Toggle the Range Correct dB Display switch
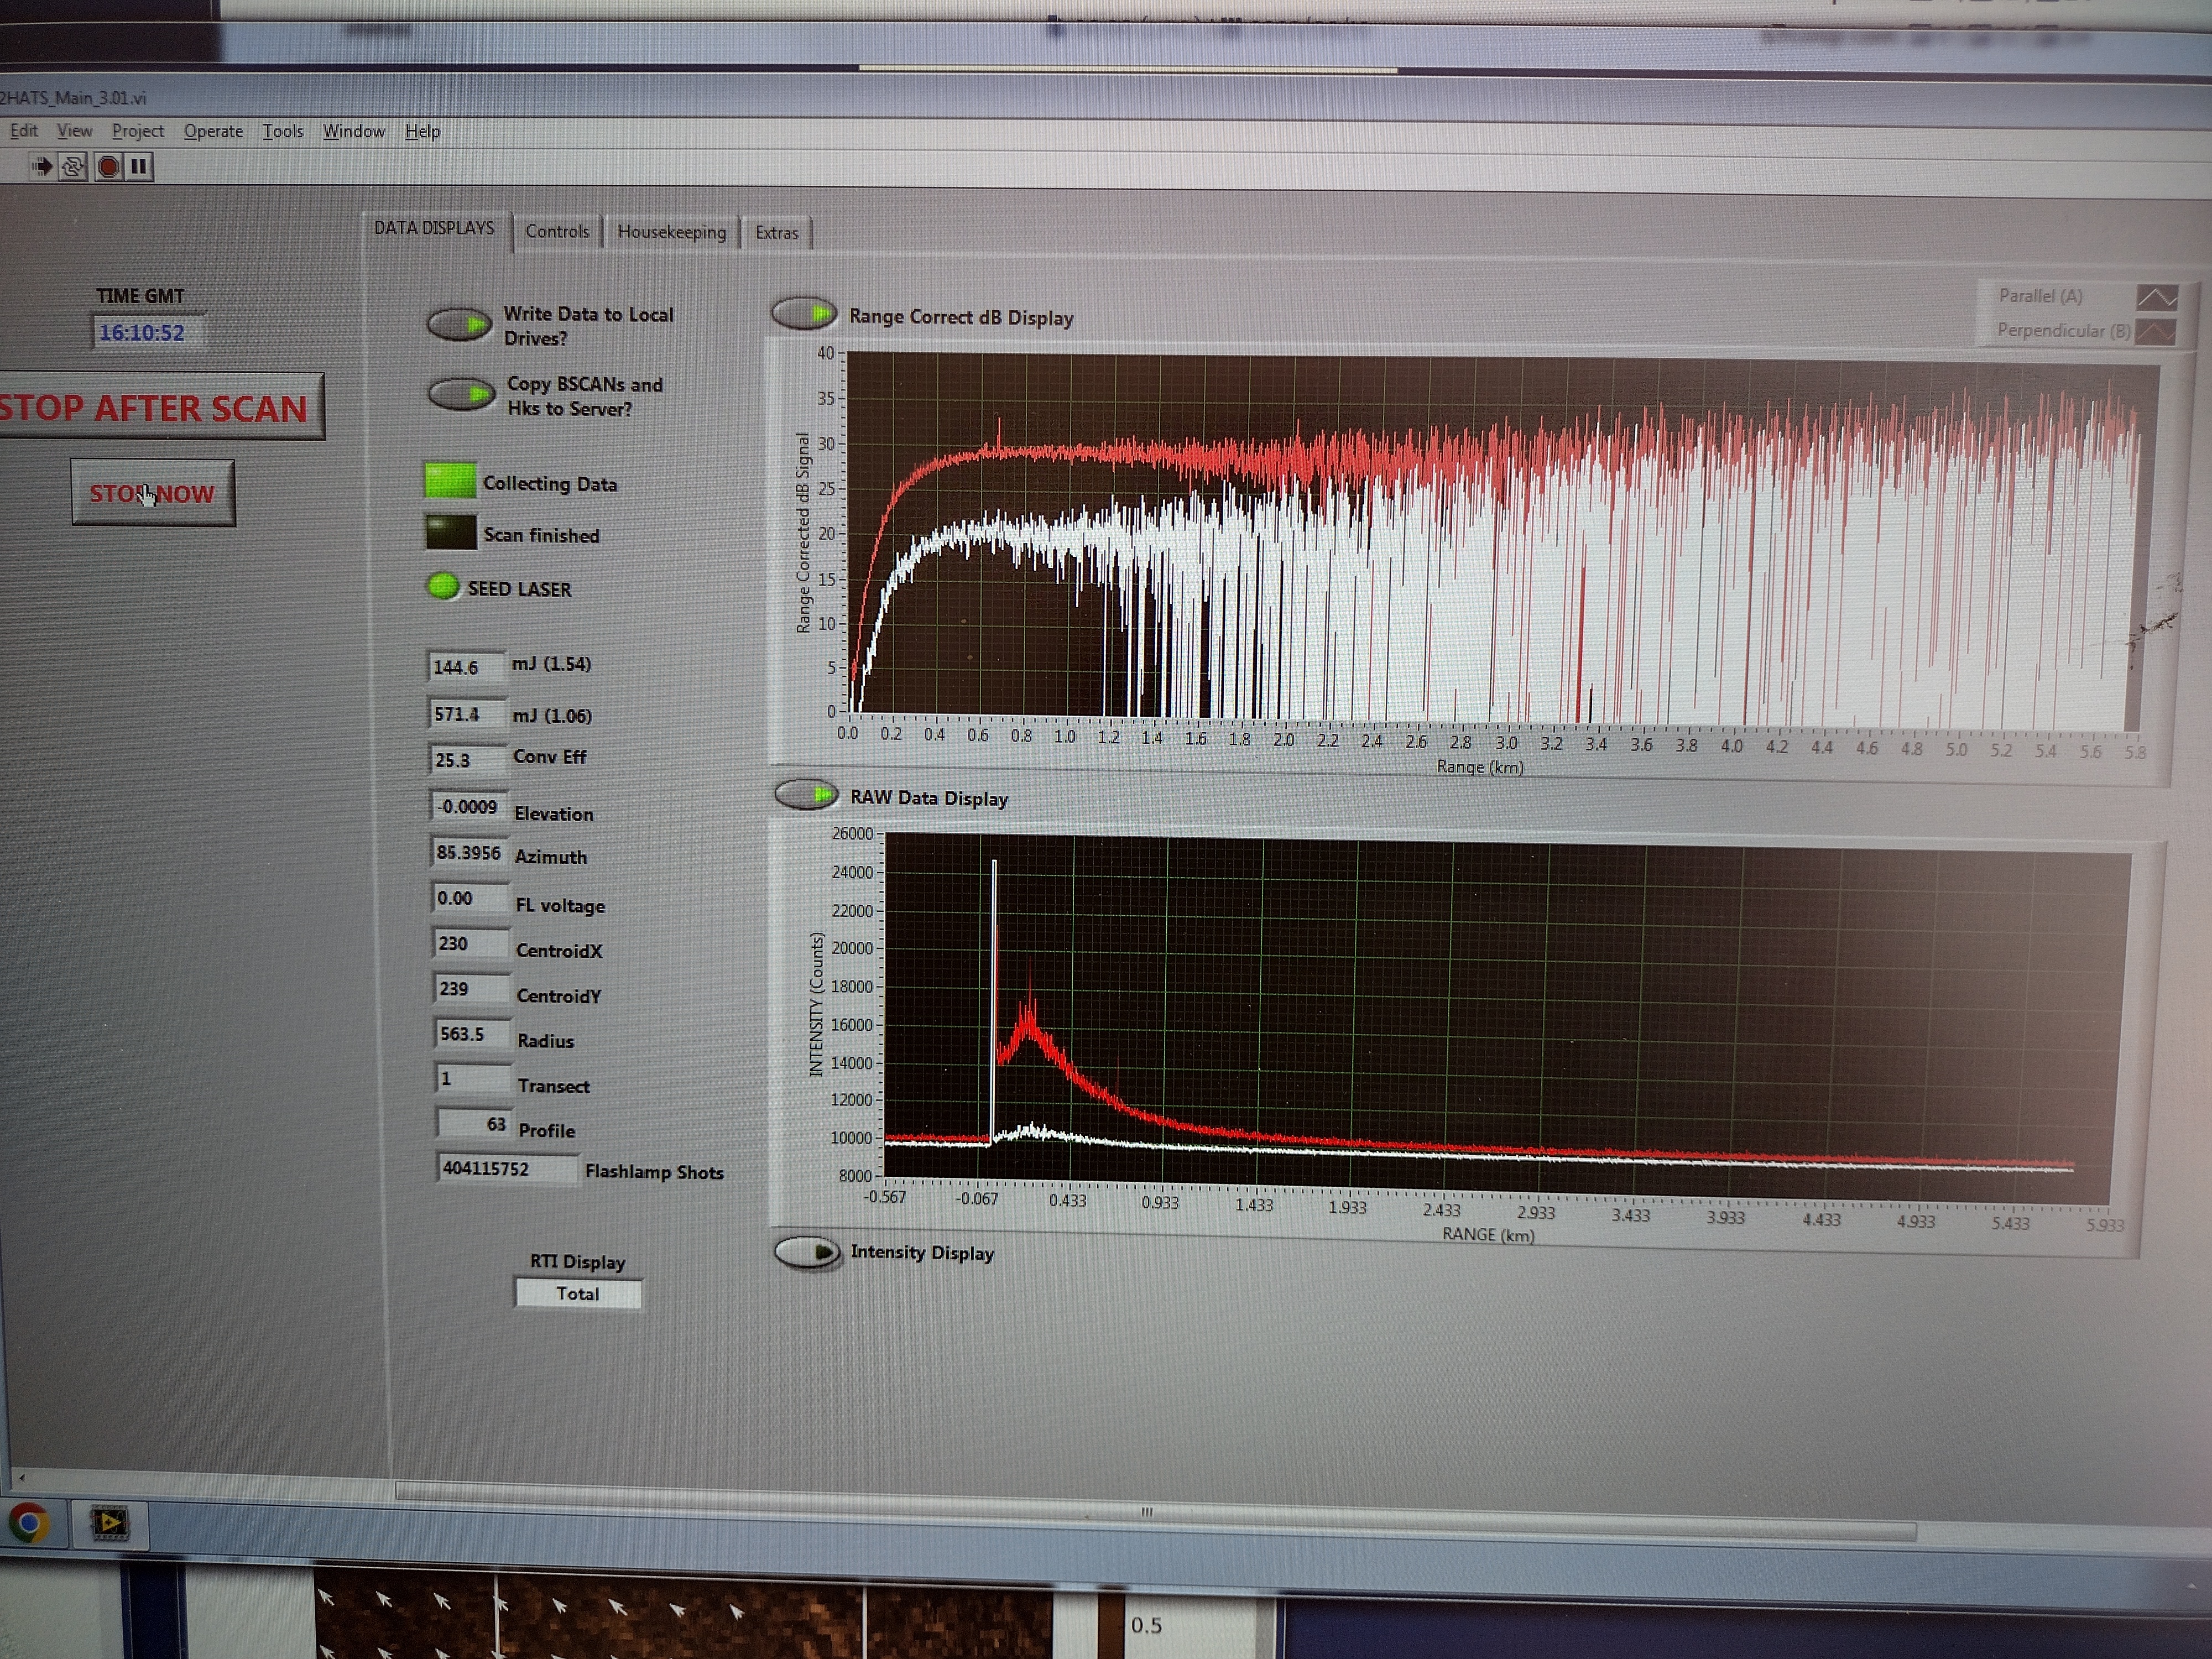This screenshot has height=1659, width=2212. pos(804,314)
